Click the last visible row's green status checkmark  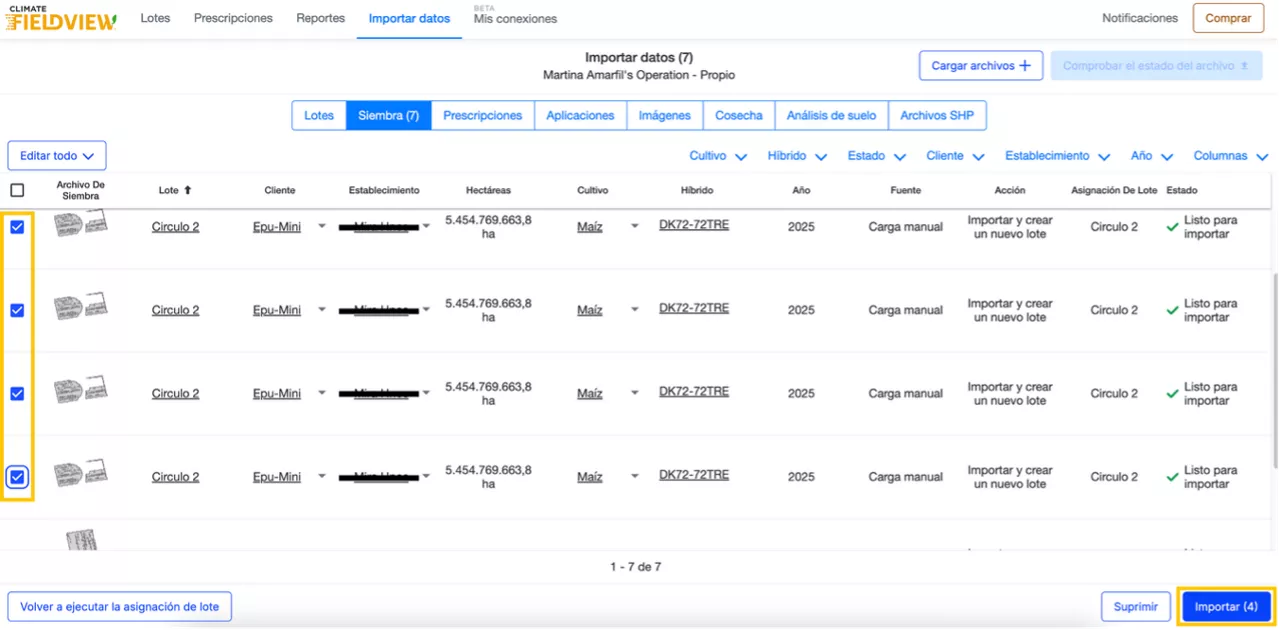coord(1172,477)
